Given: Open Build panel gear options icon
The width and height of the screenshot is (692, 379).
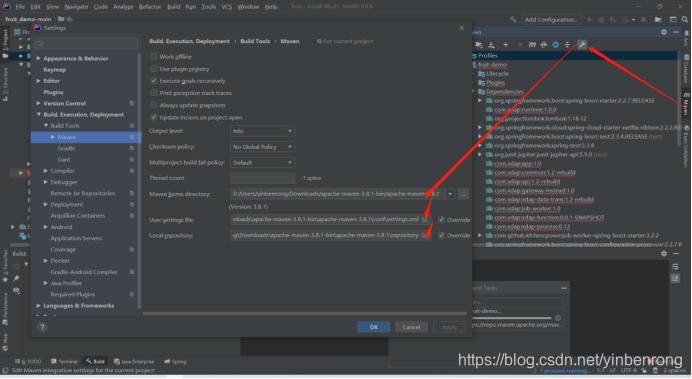Looking at the screenshot, I should point(664,254).
